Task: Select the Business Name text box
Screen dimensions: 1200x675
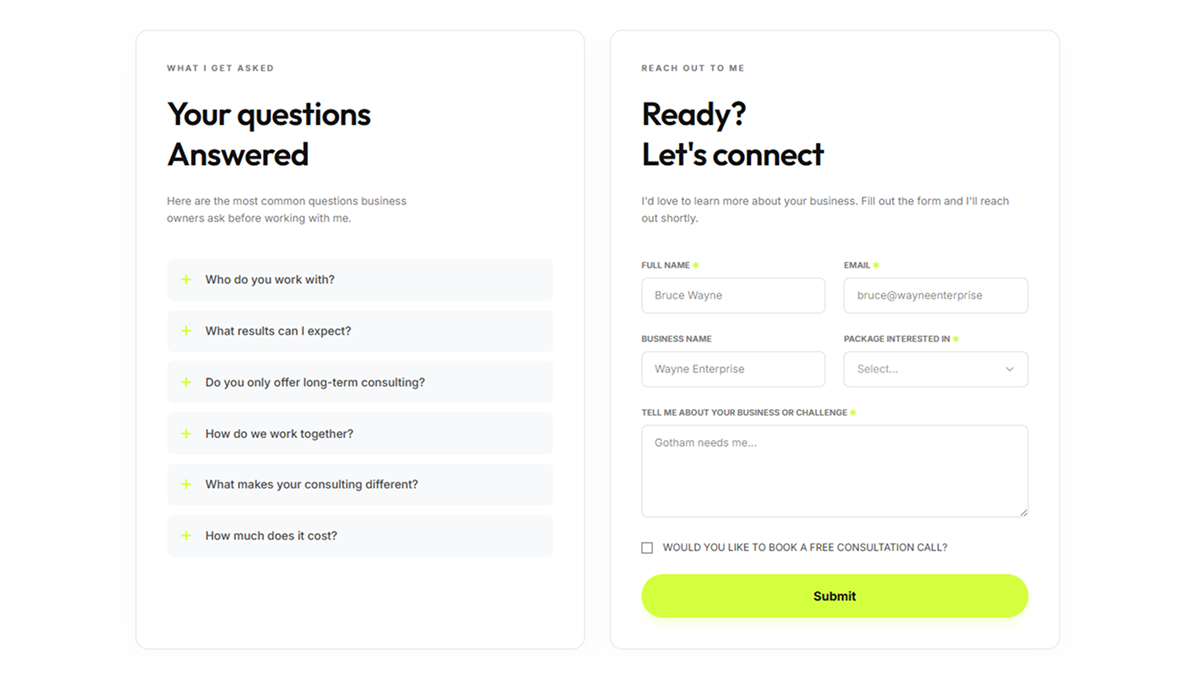Action: pos(733,370)
